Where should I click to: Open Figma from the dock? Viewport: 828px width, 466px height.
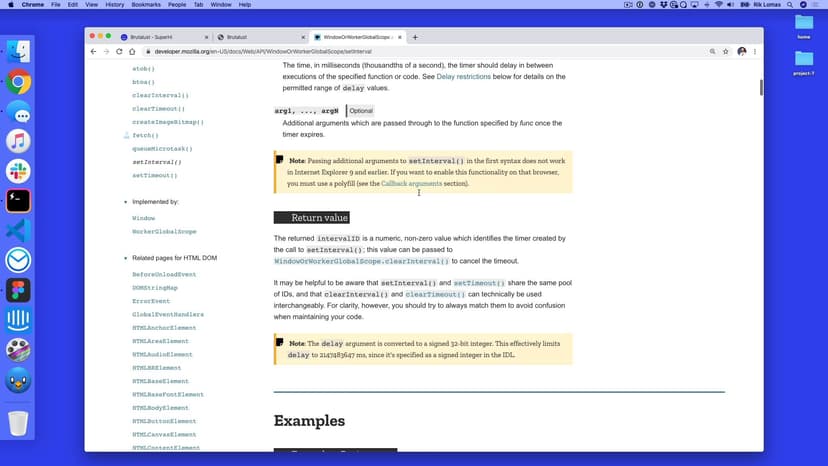click(18, 291)
